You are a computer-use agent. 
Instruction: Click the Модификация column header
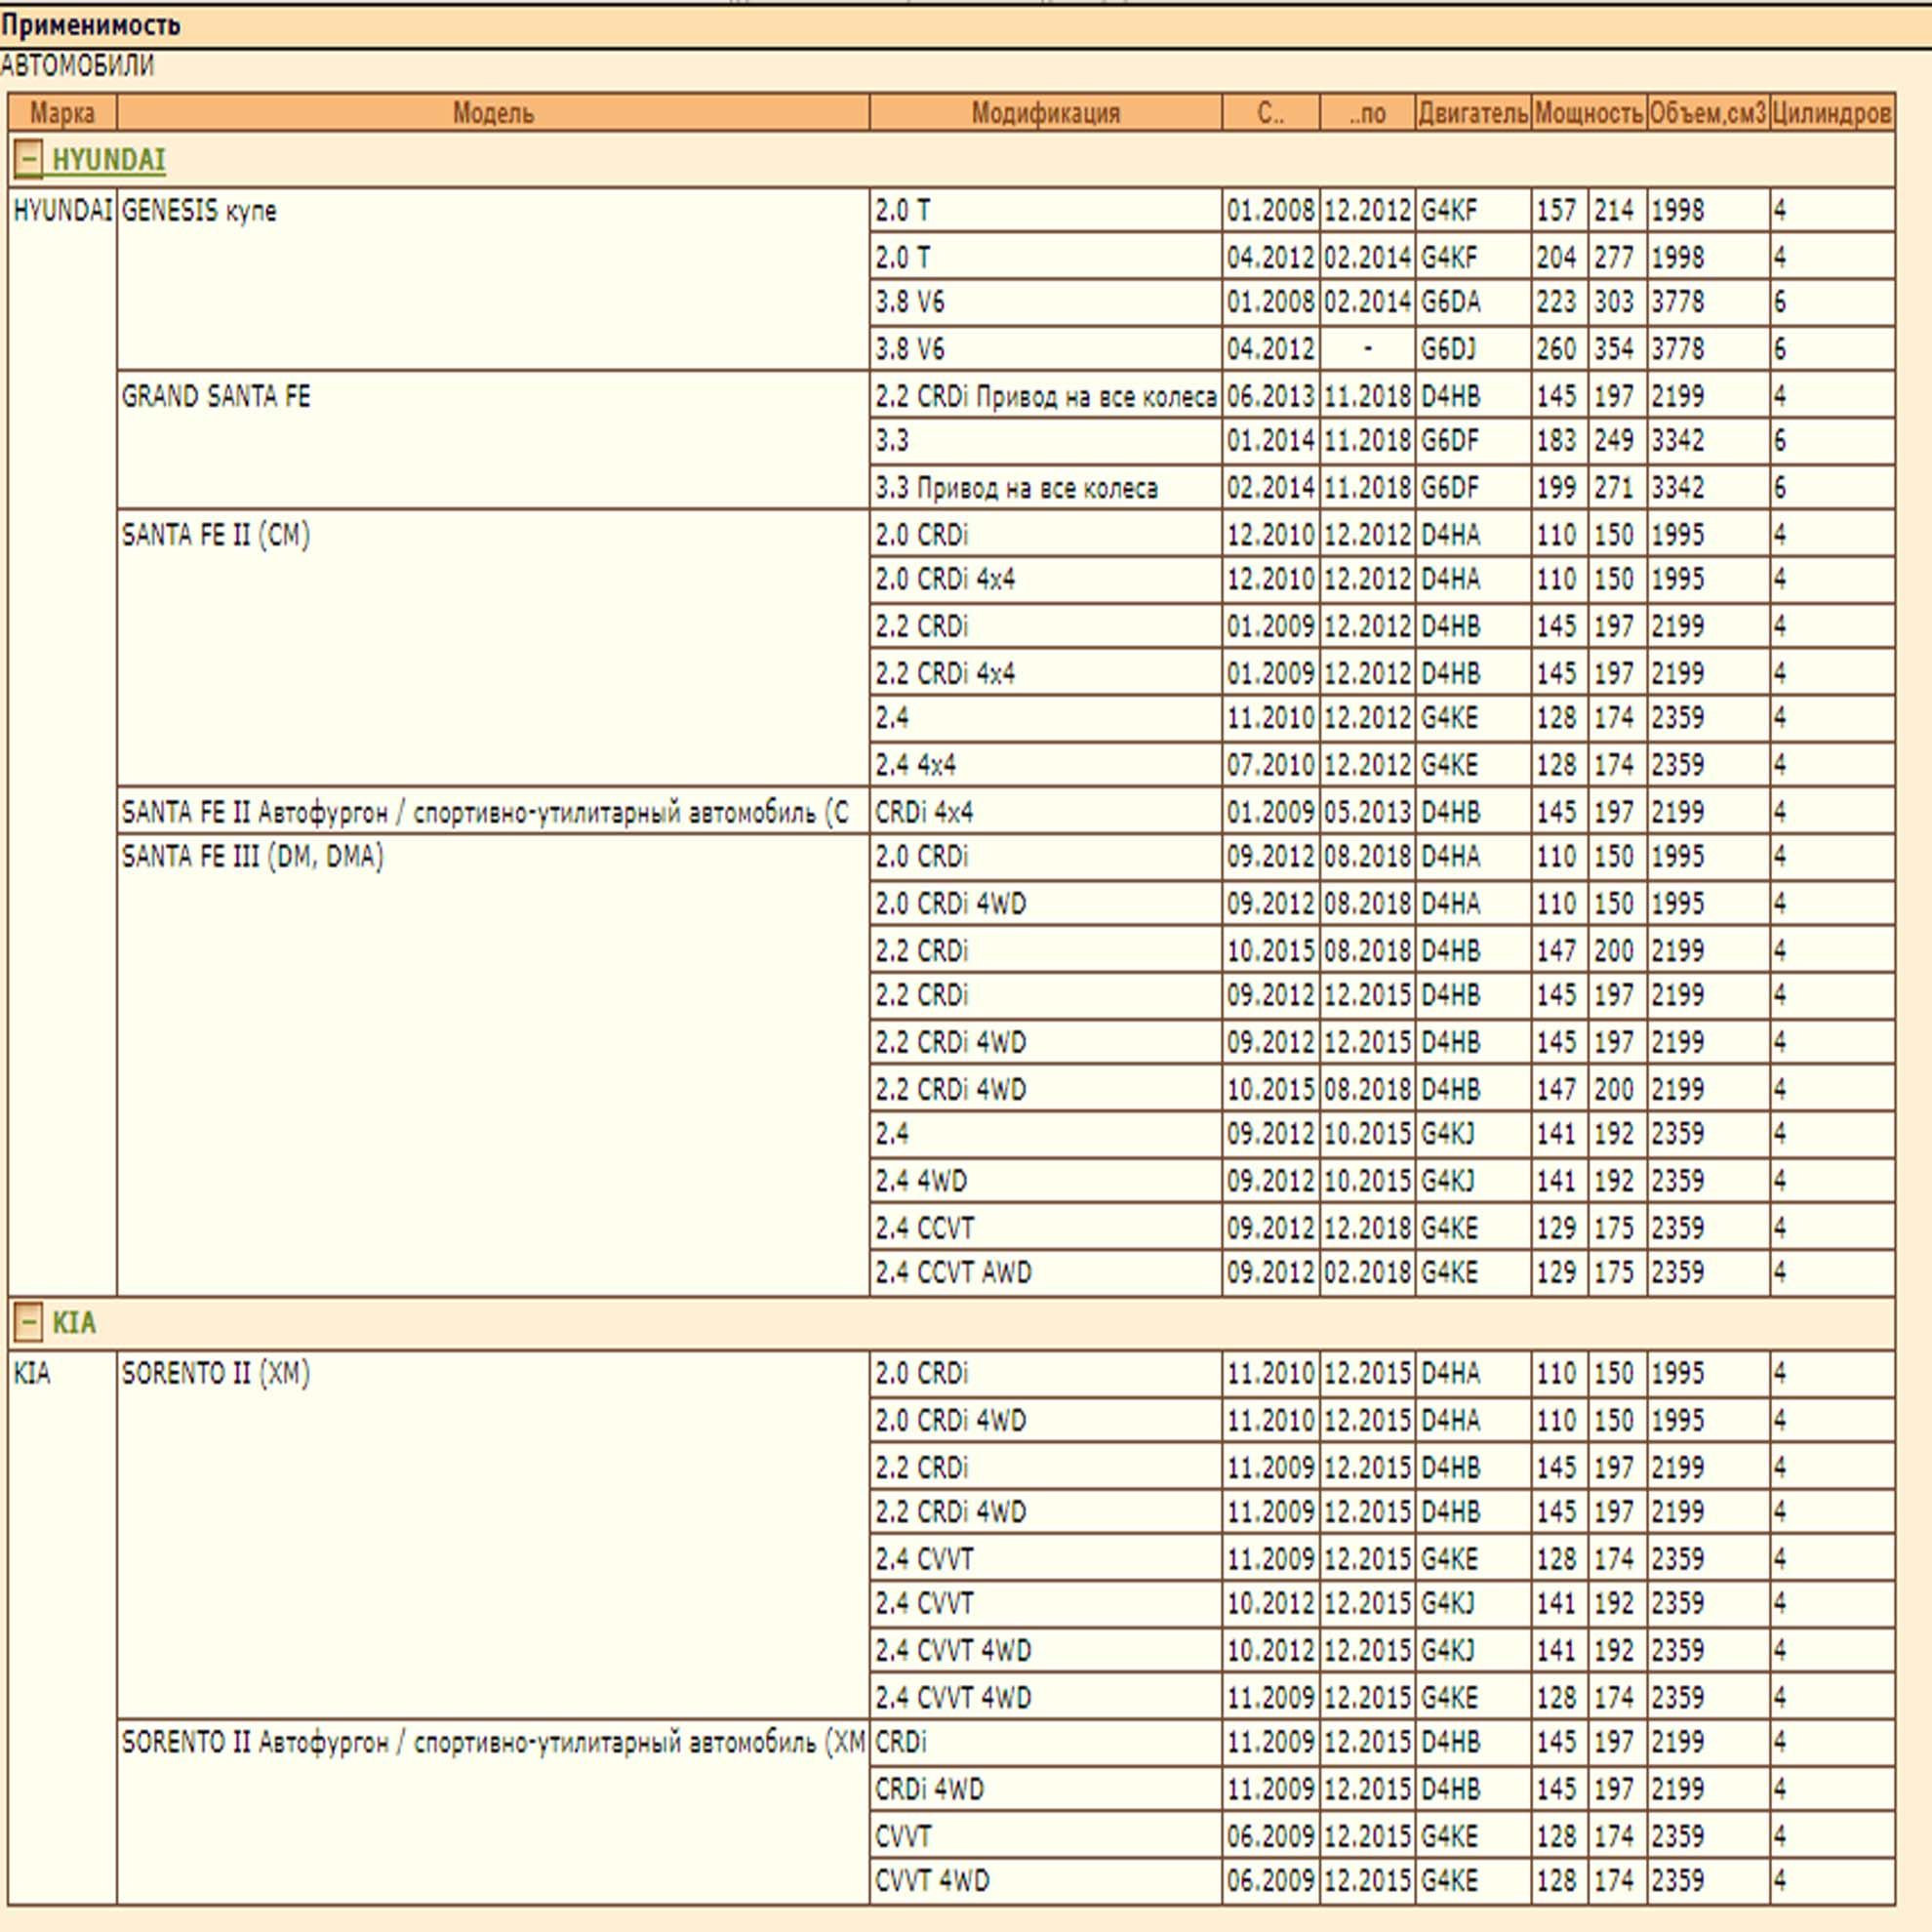1046,113
